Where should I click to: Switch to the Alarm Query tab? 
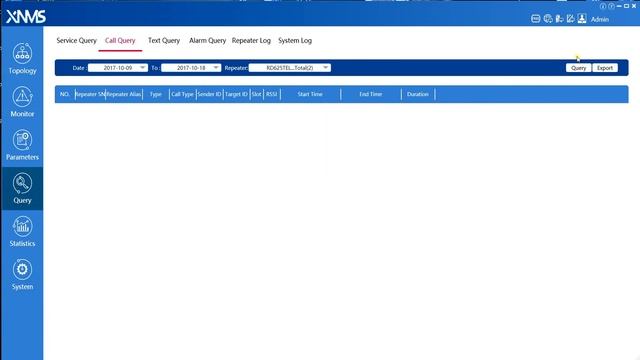click(x=207, y=40)
